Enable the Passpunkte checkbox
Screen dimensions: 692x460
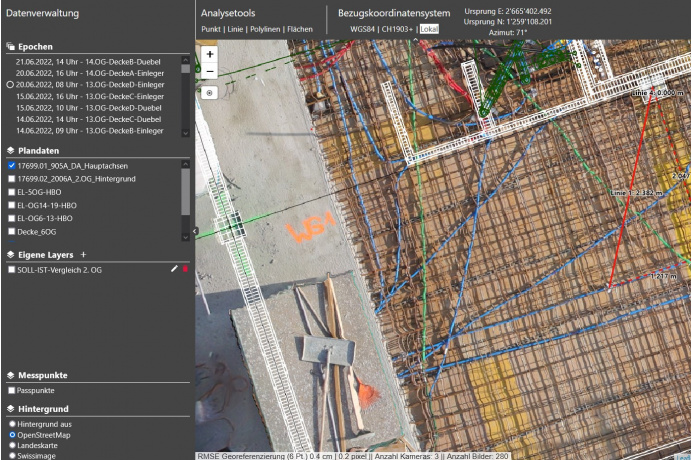11,390
